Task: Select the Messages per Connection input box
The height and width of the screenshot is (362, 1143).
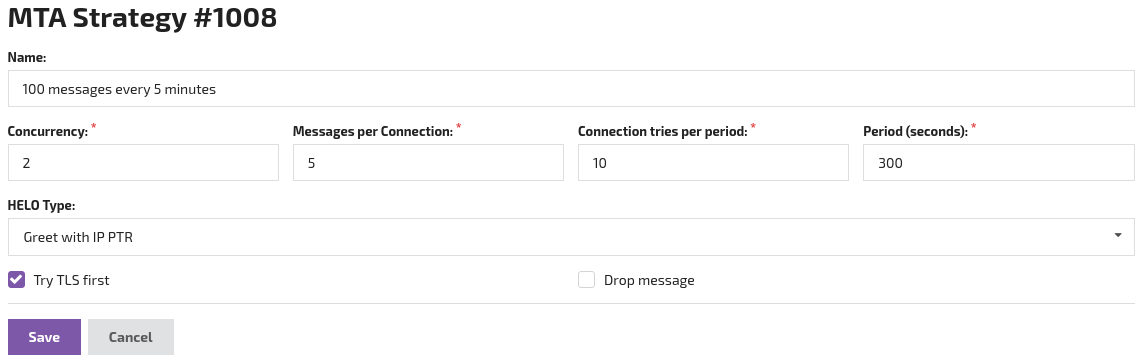Action: (x=428, y=162)
